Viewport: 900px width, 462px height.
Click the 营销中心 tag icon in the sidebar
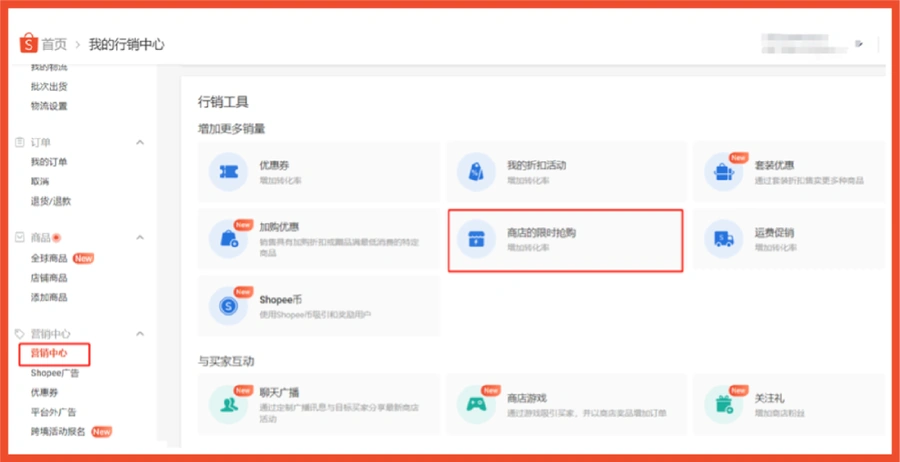[20, 333]
